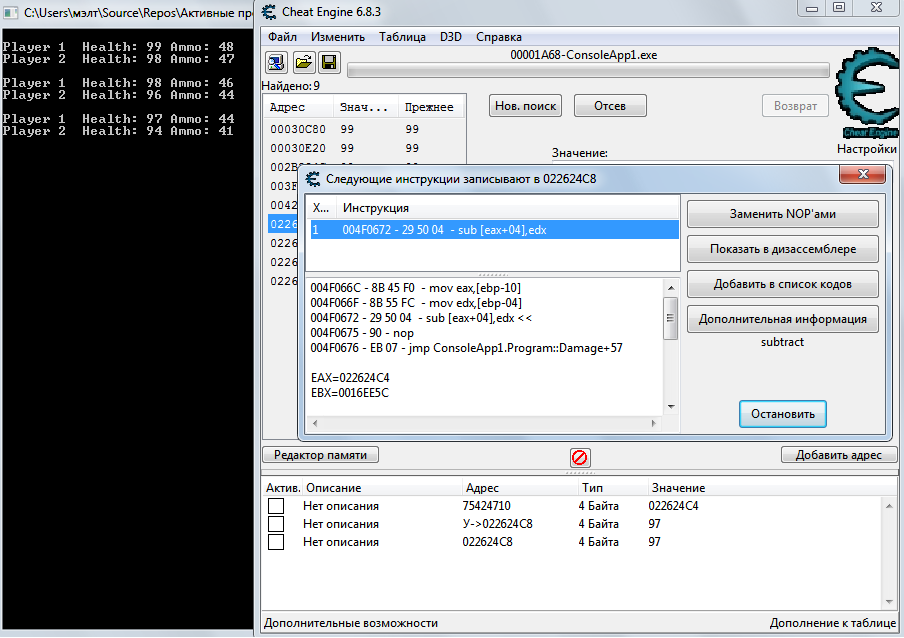Toggle the checkbox for pointer У->022624C8

(276, 524)
